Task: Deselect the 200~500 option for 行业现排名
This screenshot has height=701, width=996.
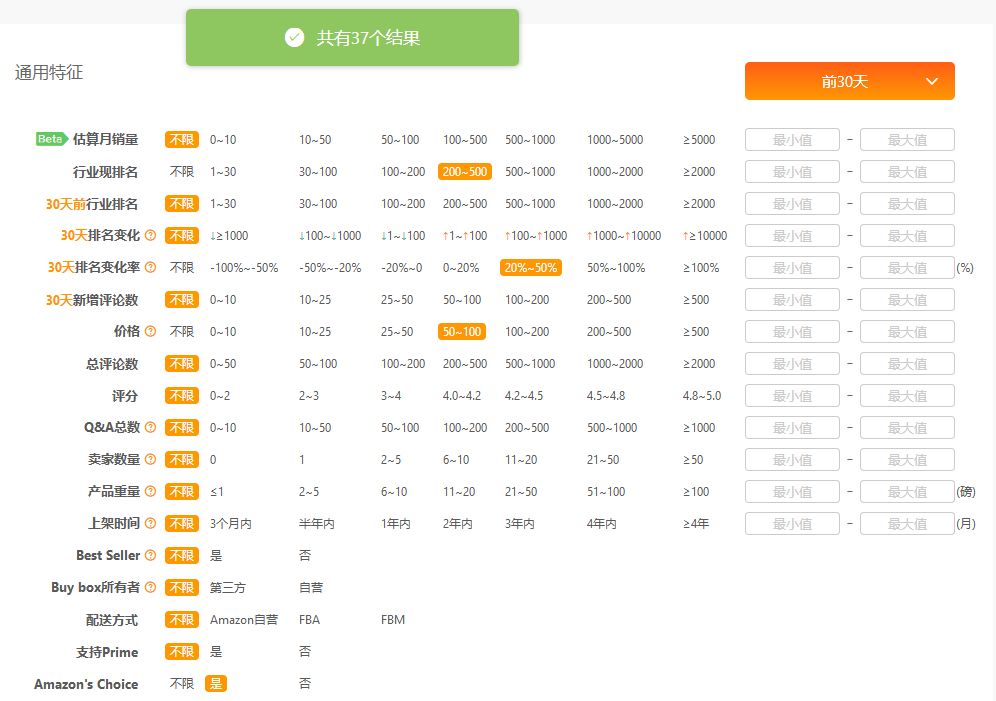Action: point(464,172)
